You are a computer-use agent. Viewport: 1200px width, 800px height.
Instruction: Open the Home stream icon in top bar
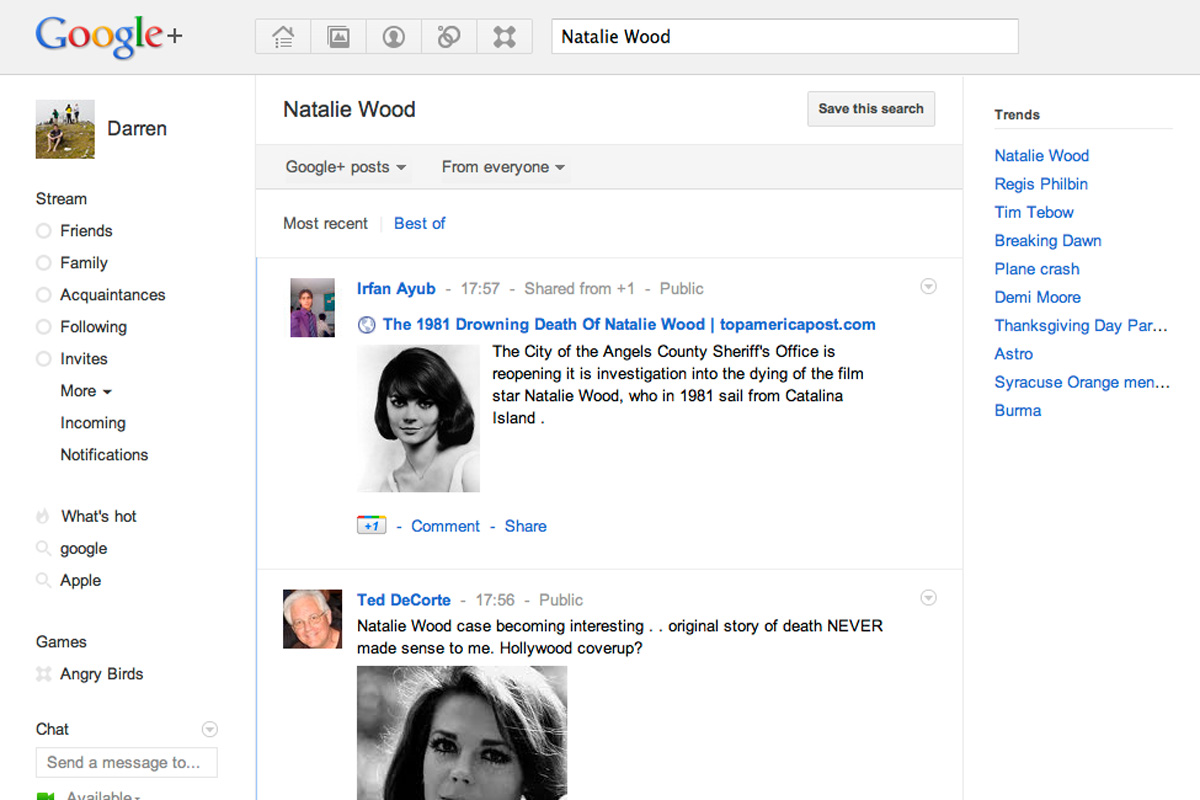282,36
